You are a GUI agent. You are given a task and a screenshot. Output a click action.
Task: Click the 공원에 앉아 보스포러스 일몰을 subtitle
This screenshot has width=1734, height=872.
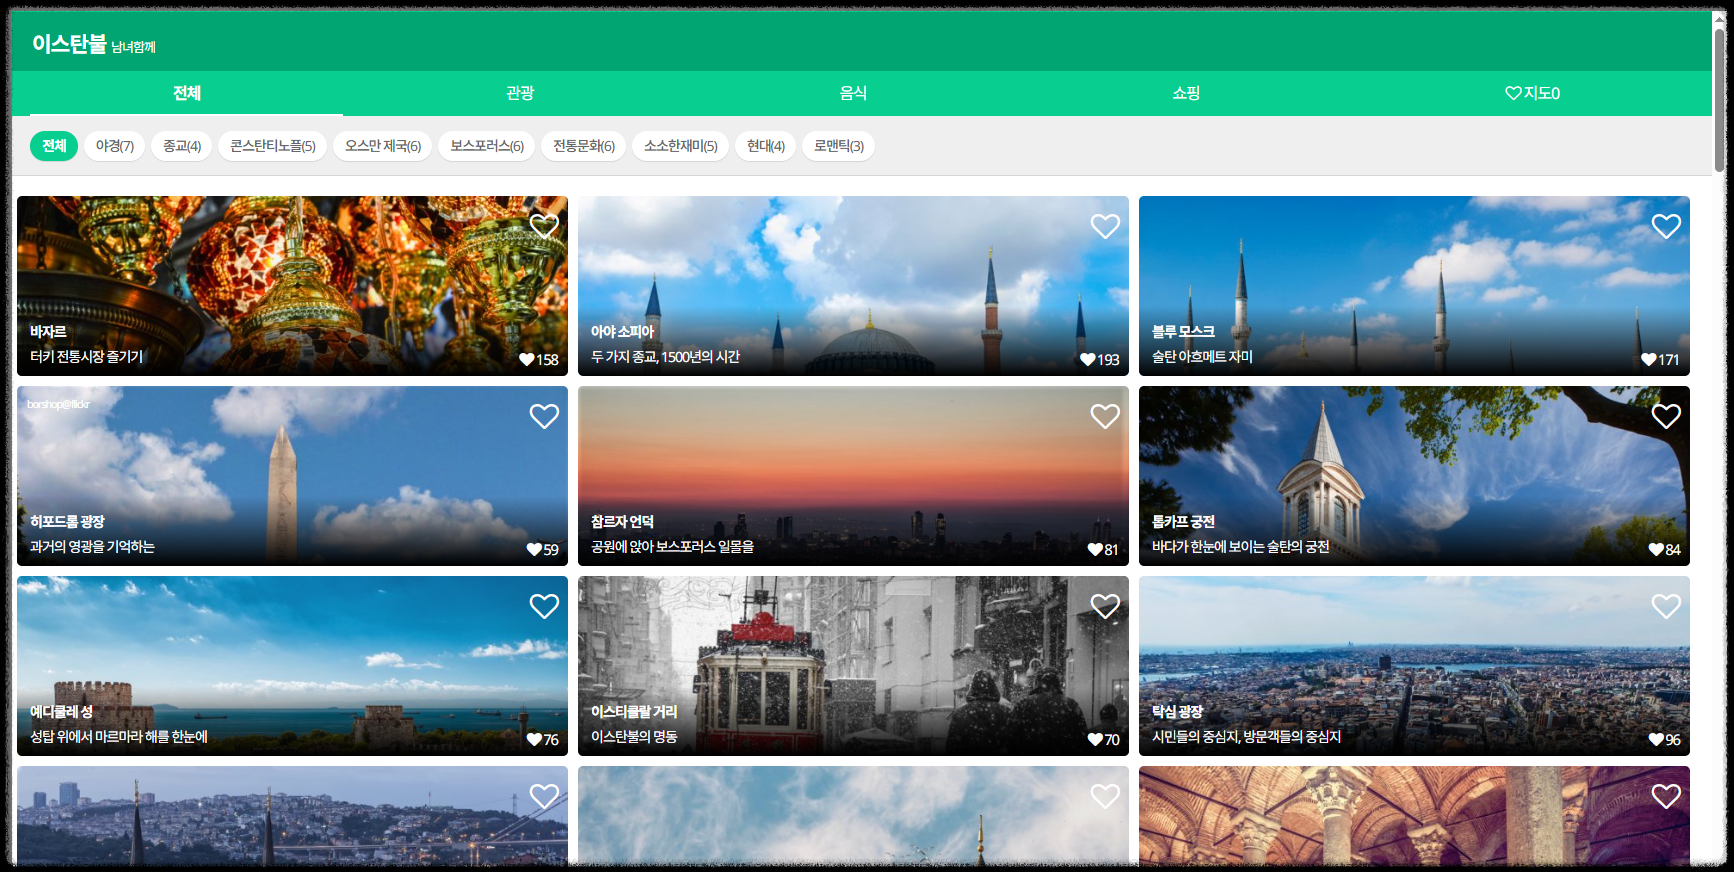click(x=672, y=547)
